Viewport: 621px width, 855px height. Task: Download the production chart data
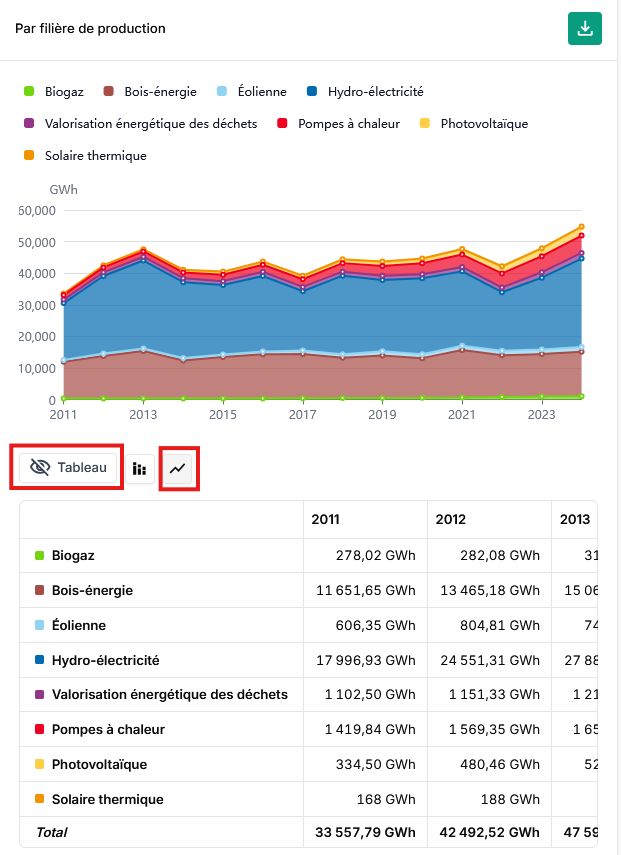pyautogui.click(x=584, y=28)
